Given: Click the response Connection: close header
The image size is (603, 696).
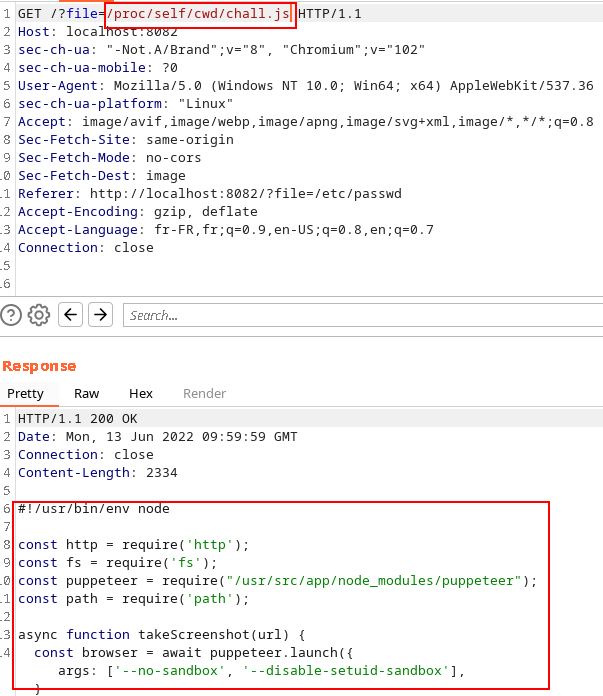Looking at the screenshot, I should tap(86, 455).
